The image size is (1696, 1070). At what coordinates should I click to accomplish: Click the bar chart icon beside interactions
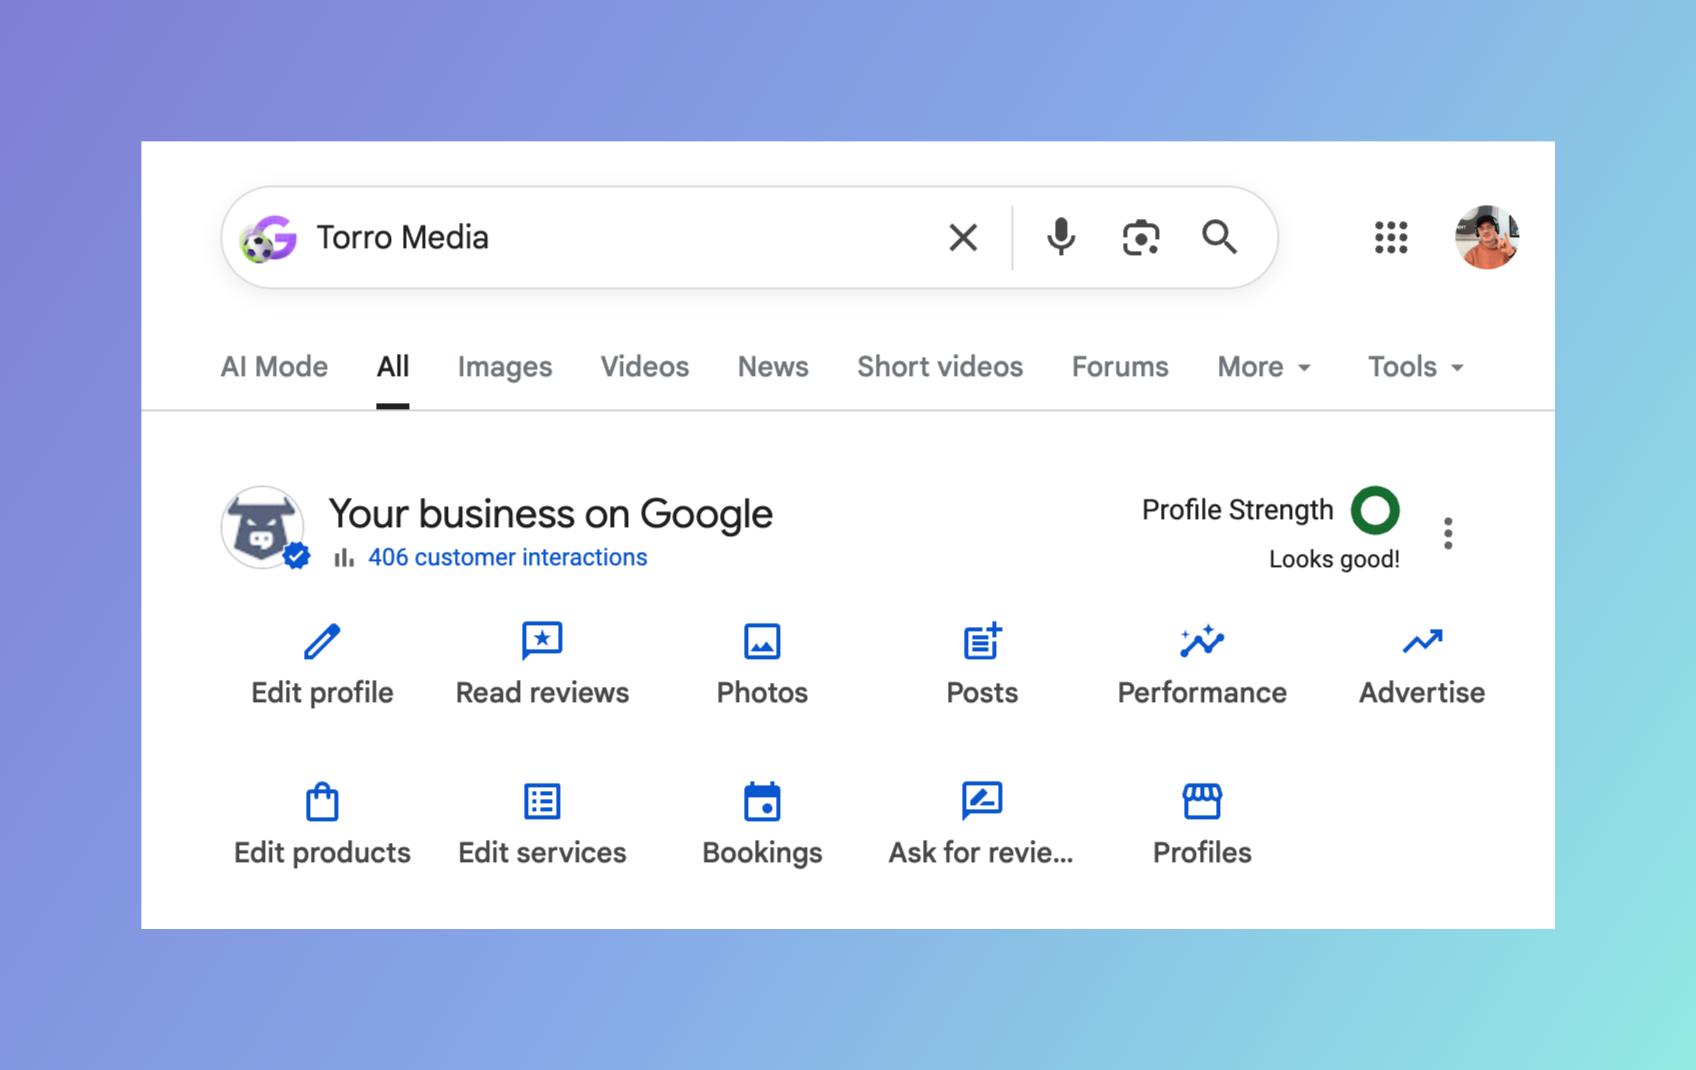[344, 558]
